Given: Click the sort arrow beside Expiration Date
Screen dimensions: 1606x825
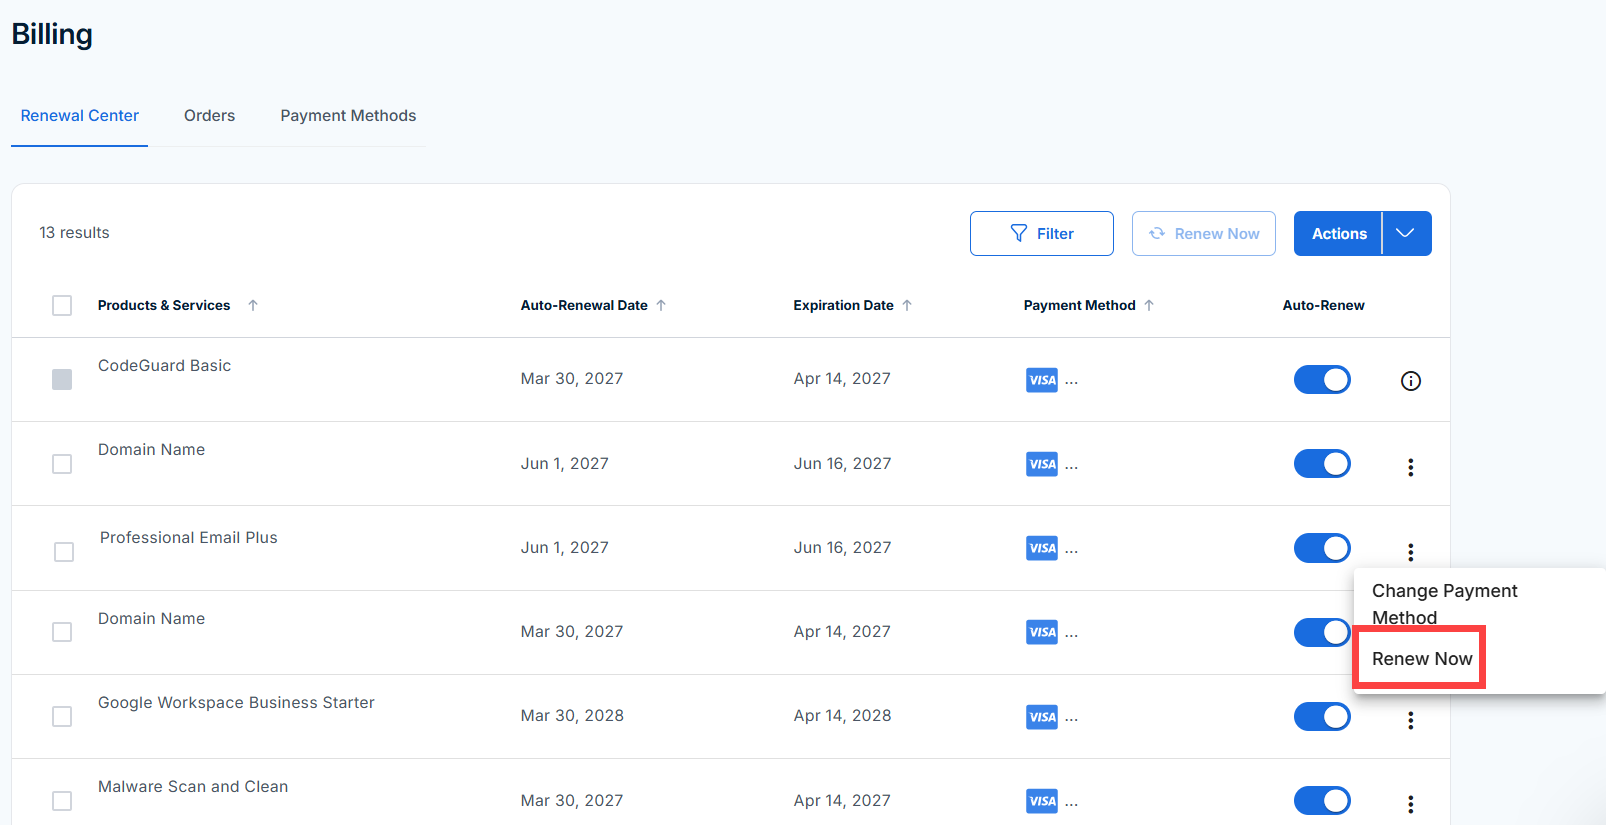Looking at the screenshot, I should click(907, 305).
